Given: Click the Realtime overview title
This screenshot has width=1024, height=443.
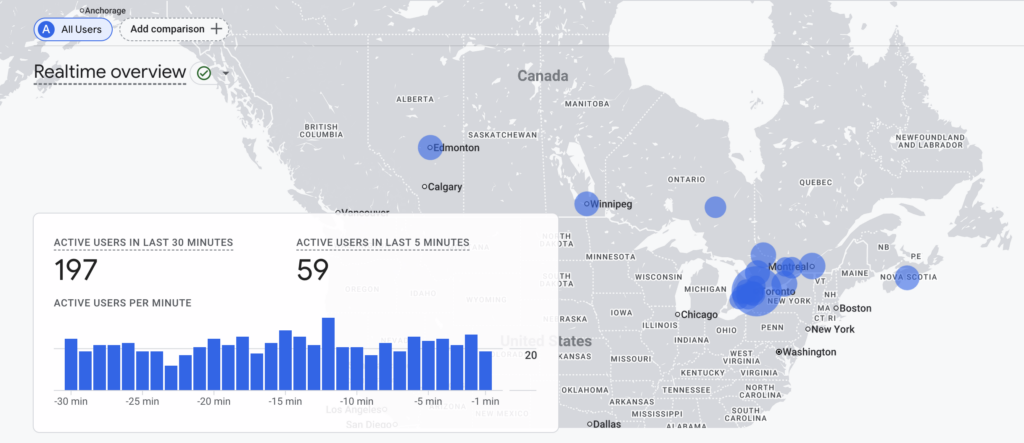Looking at the screenshot, I should tap(109, 72).
